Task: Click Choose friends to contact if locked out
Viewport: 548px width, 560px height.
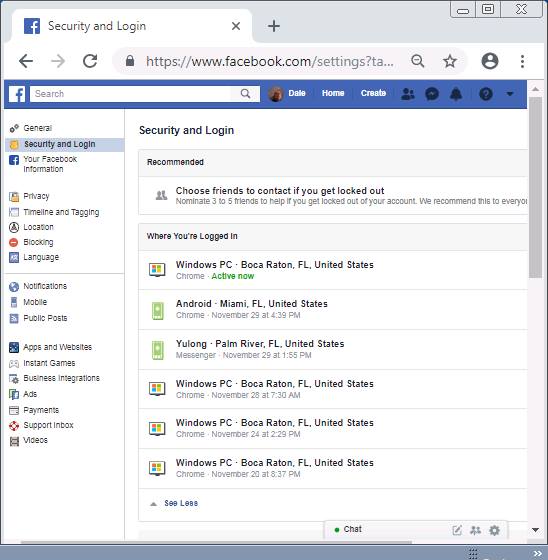Action: (x=280, y=191)
